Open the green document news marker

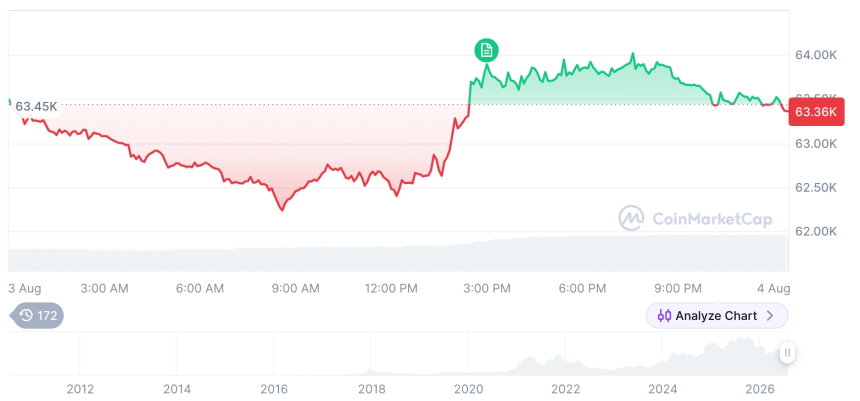[x=486, y=50]
